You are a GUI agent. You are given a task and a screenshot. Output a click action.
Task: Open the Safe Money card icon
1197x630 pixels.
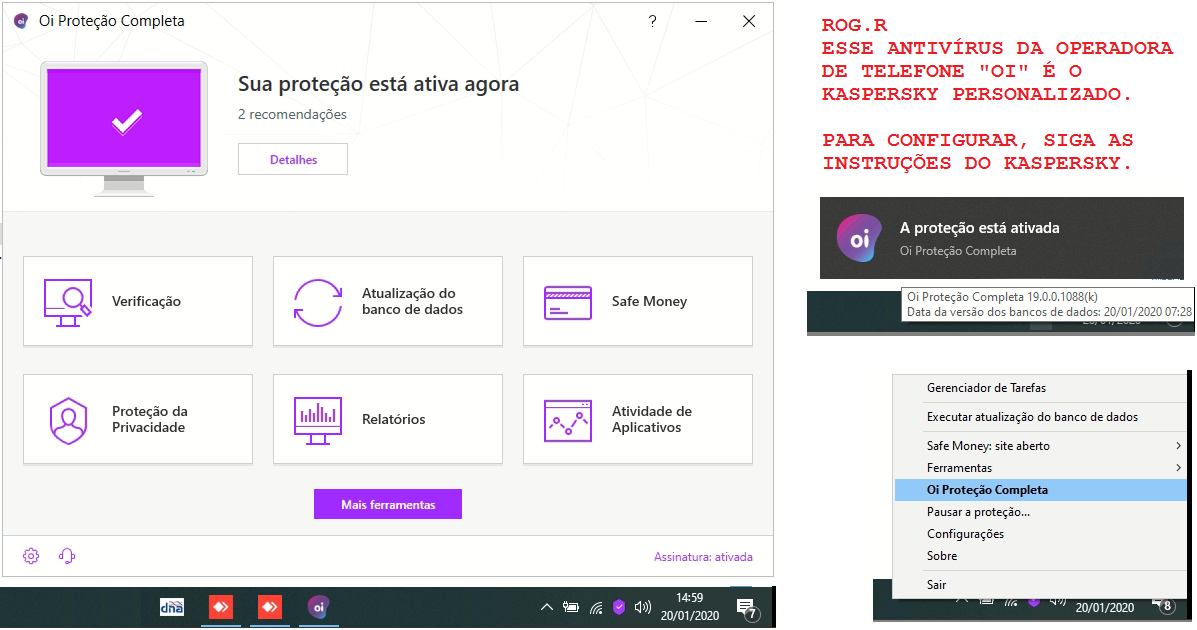point(568,302)
